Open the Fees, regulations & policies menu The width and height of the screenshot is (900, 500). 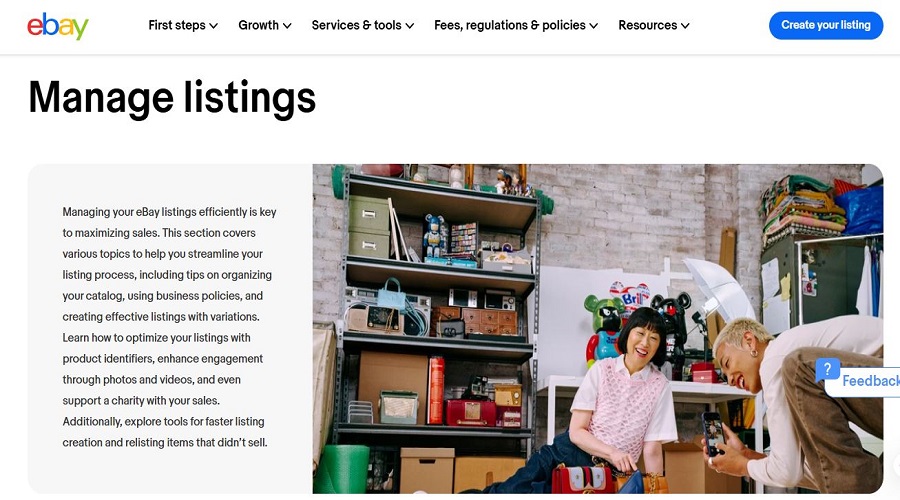coord(516,25)
